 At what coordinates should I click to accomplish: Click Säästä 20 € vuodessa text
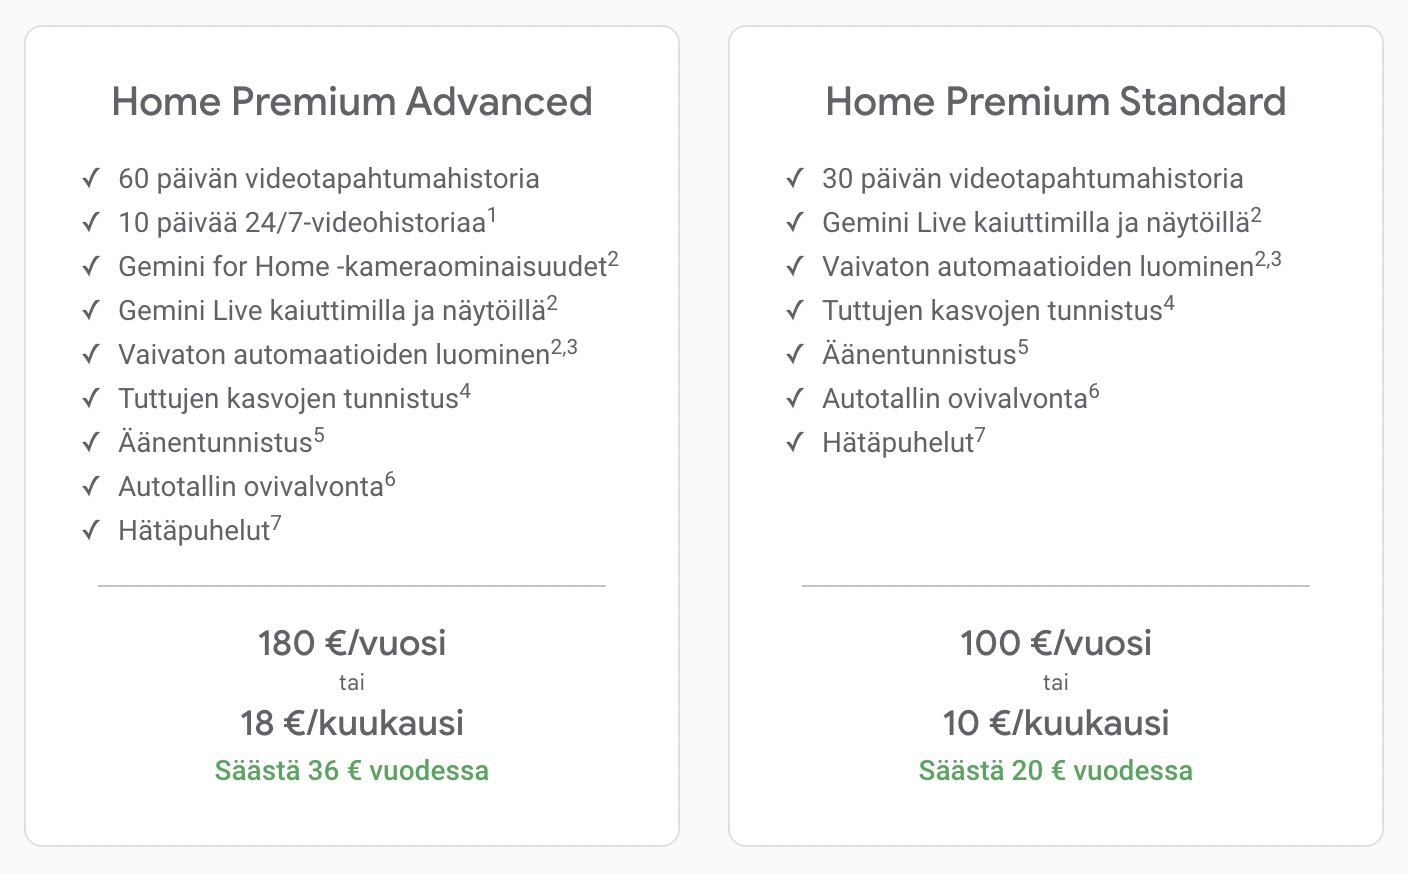click(x=1056, y=771)
